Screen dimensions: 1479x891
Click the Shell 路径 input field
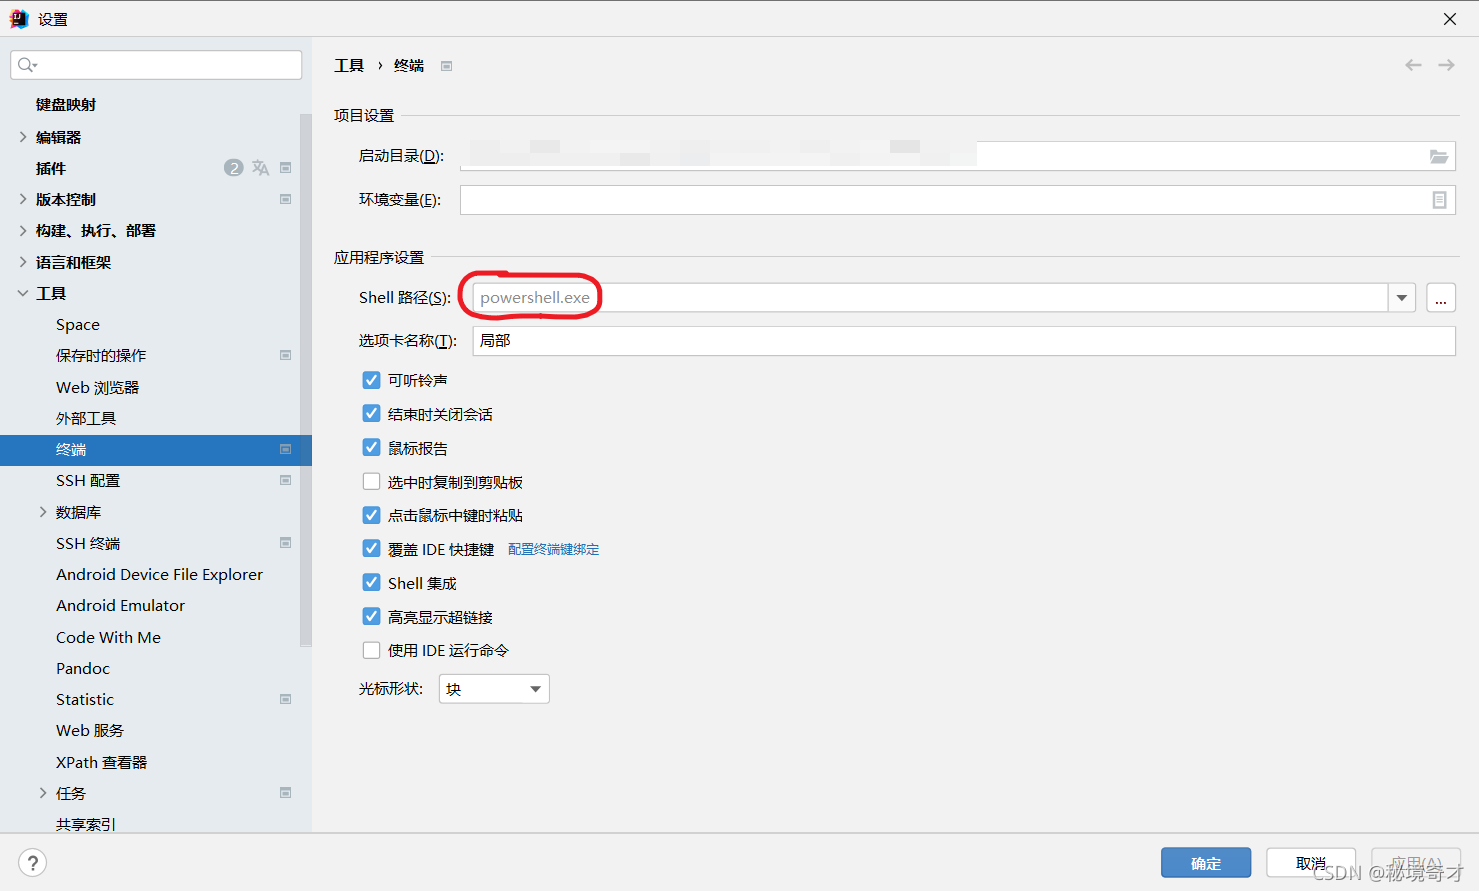pyautogui.click(x=930, y=298)
